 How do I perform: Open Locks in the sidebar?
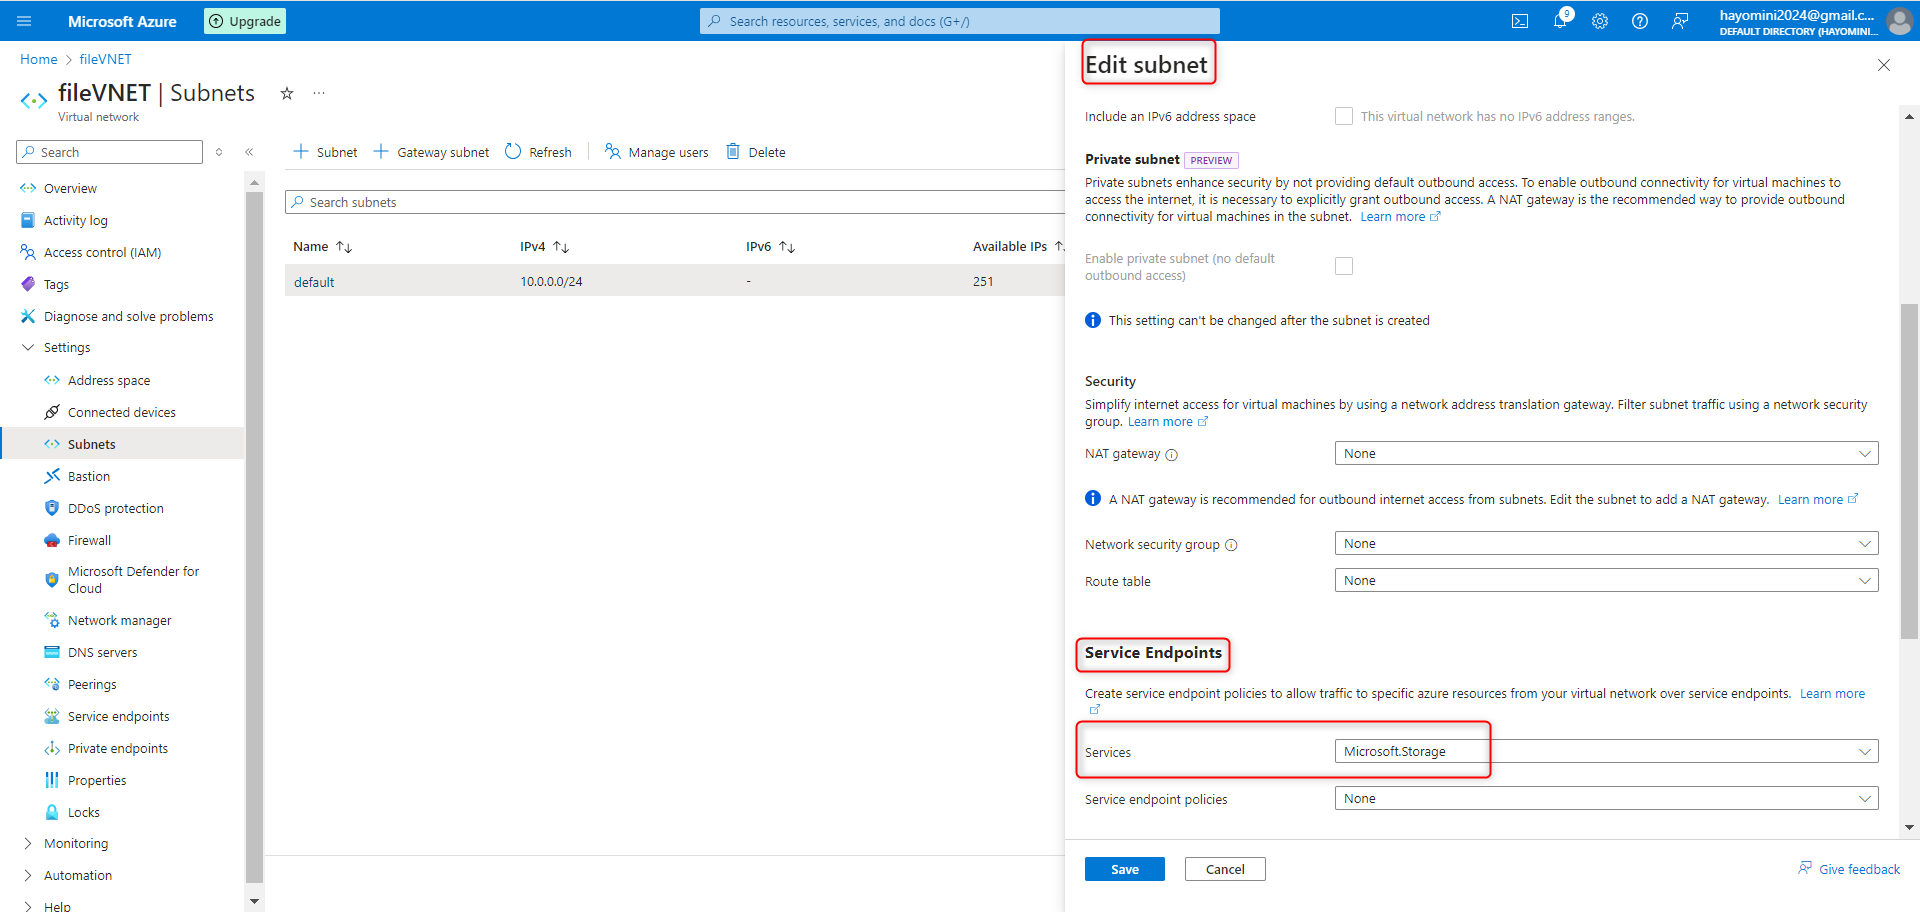point(83,812)
